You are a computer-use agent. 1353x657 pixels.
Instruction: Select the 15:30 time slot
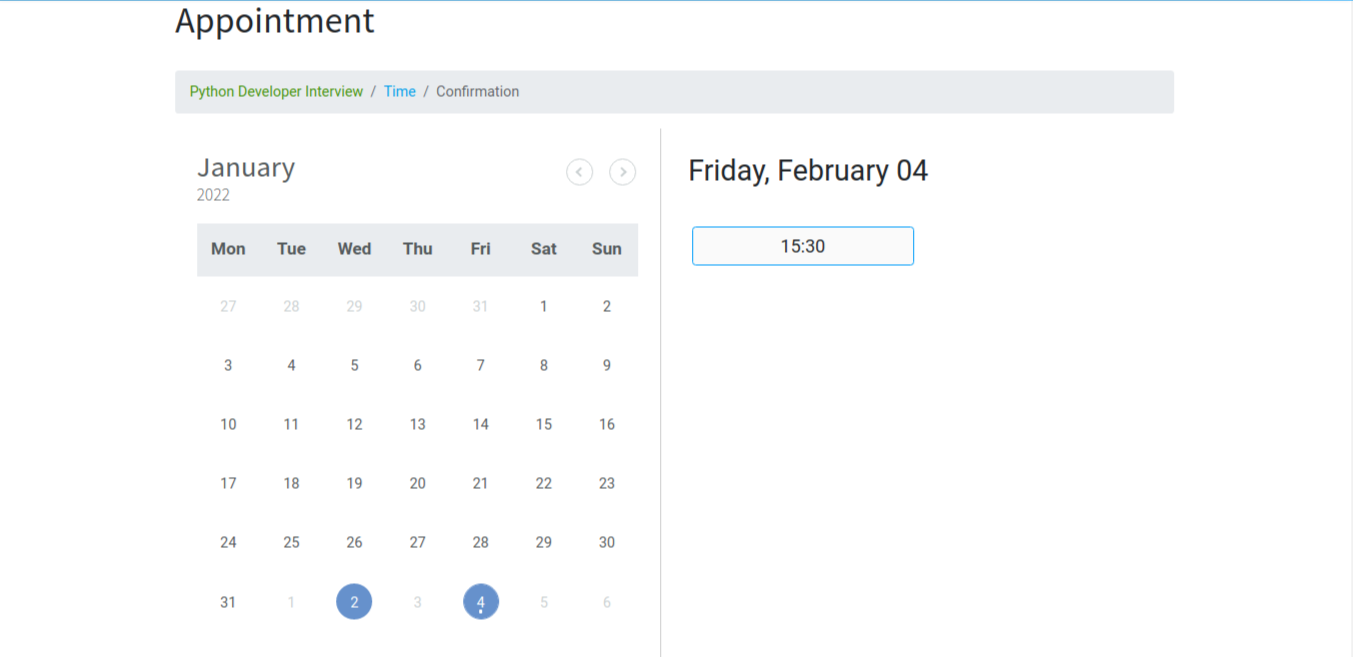[802, 246]
